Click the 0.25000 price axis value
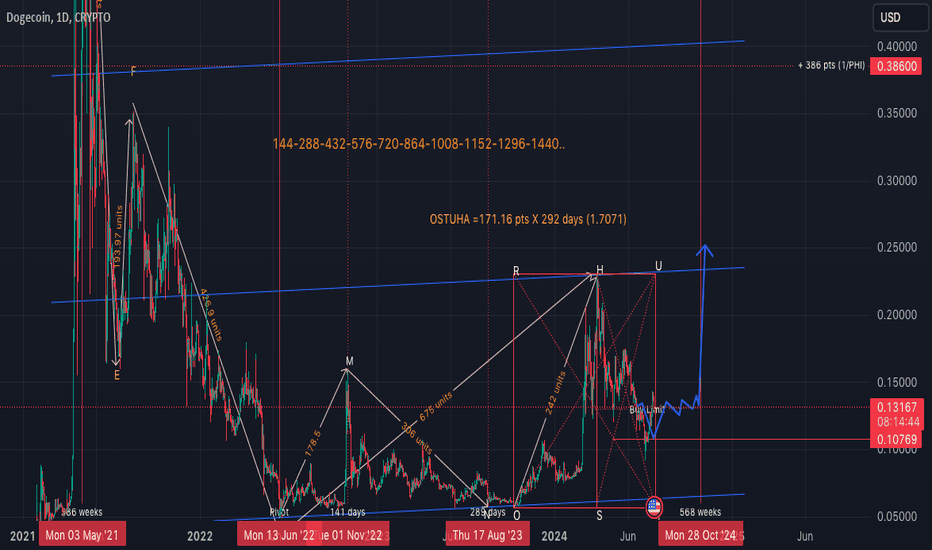Image resolution: width=932 pixels, height=550 pixels. (x=897, y=247)
